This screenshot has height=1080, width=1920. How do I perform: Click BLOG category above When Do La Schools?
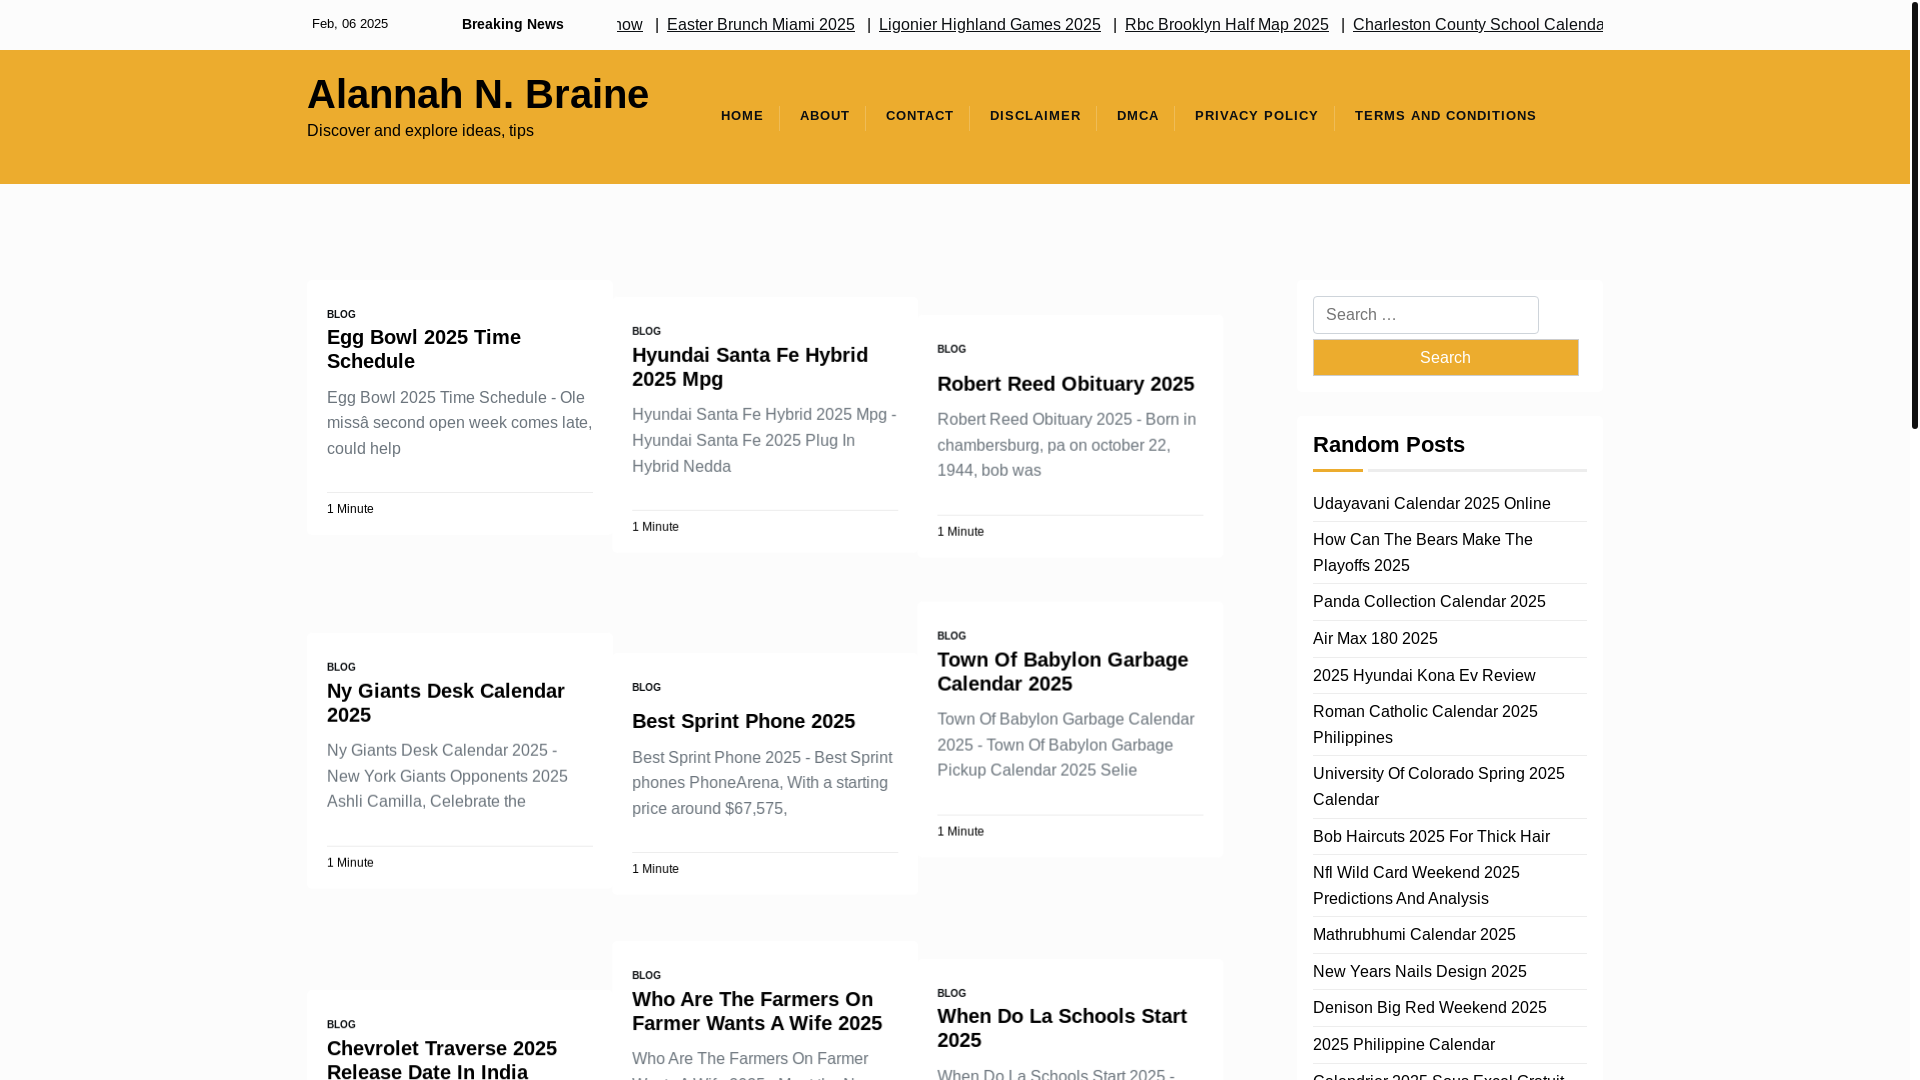(951, 993)
